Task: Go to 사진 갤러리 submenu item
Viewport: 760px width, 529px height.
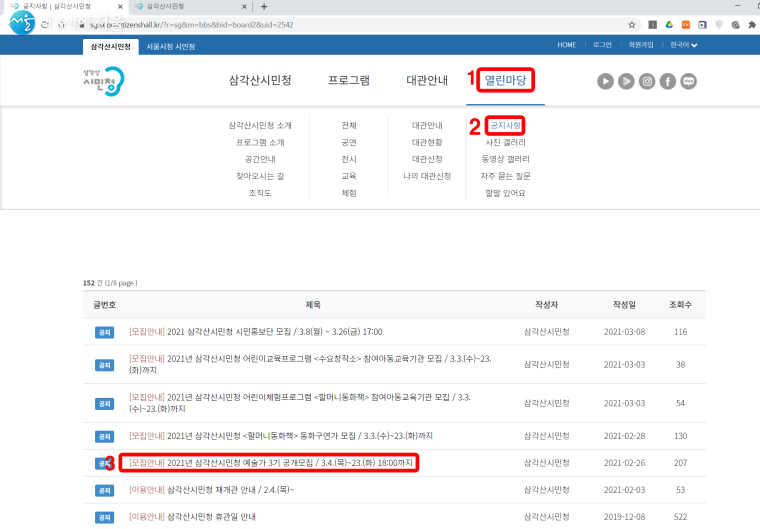Action: [505, 142]
